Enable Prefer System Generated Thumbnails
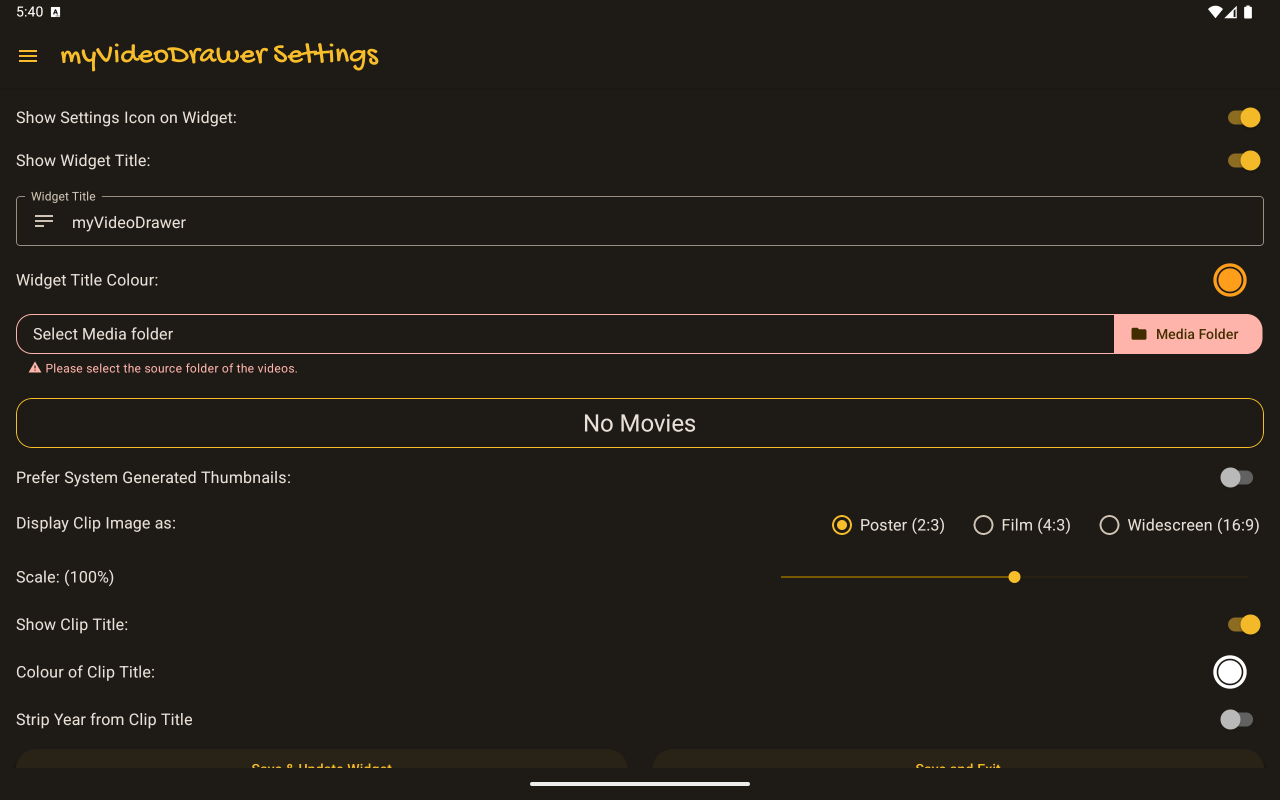This screenshot has height=800, width=1280. tap(1236, 478)
